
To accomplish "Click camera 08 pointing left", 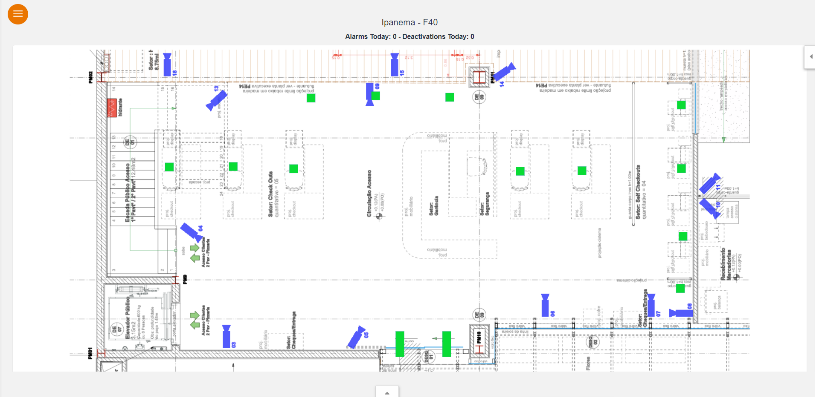I will coord(680,313).
